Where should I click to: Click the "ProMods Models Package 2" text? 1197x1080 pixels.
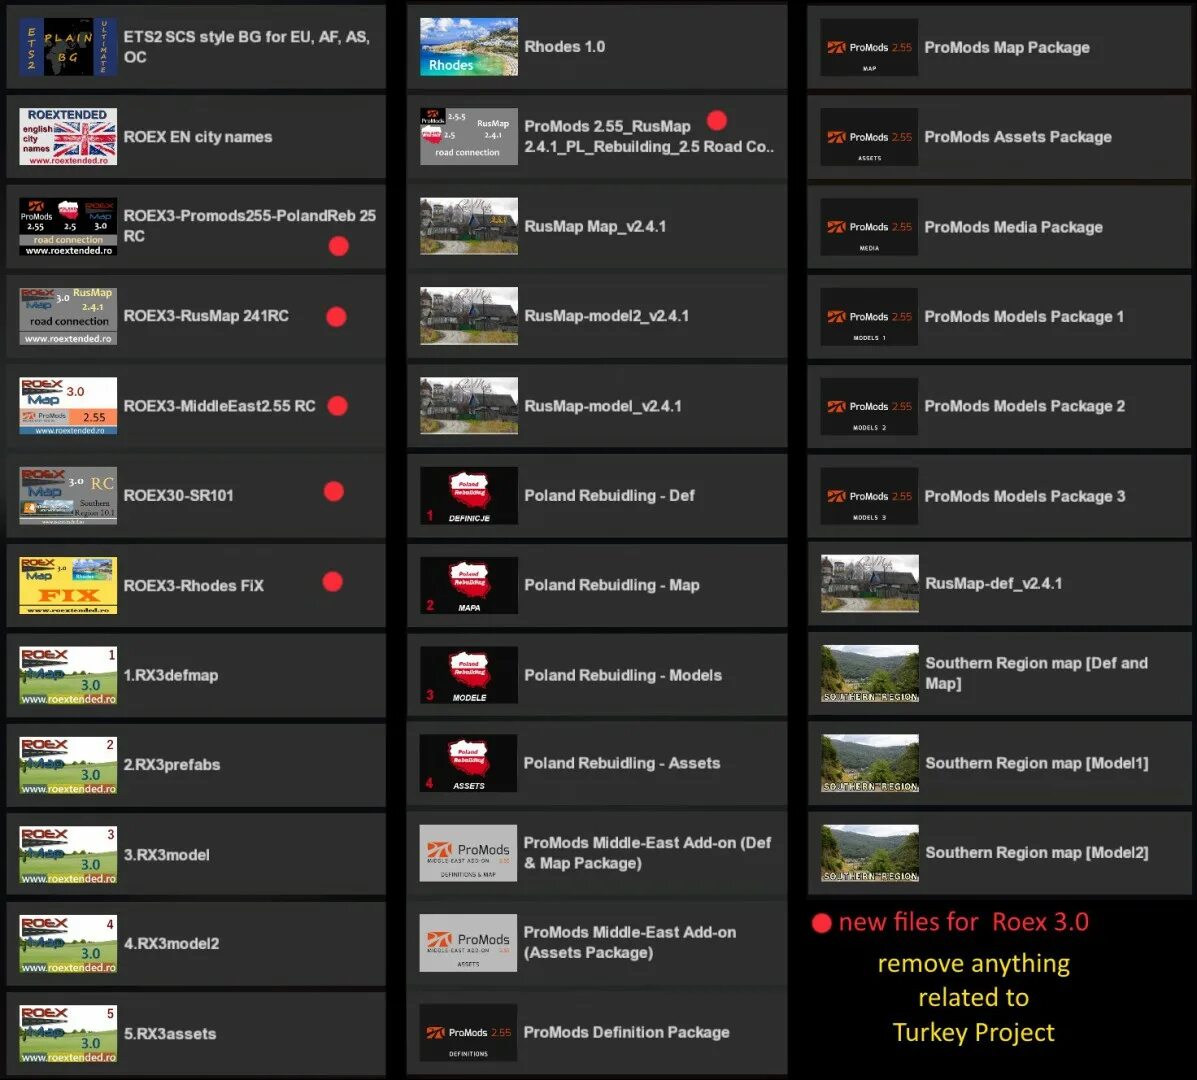click(1024, 407)
